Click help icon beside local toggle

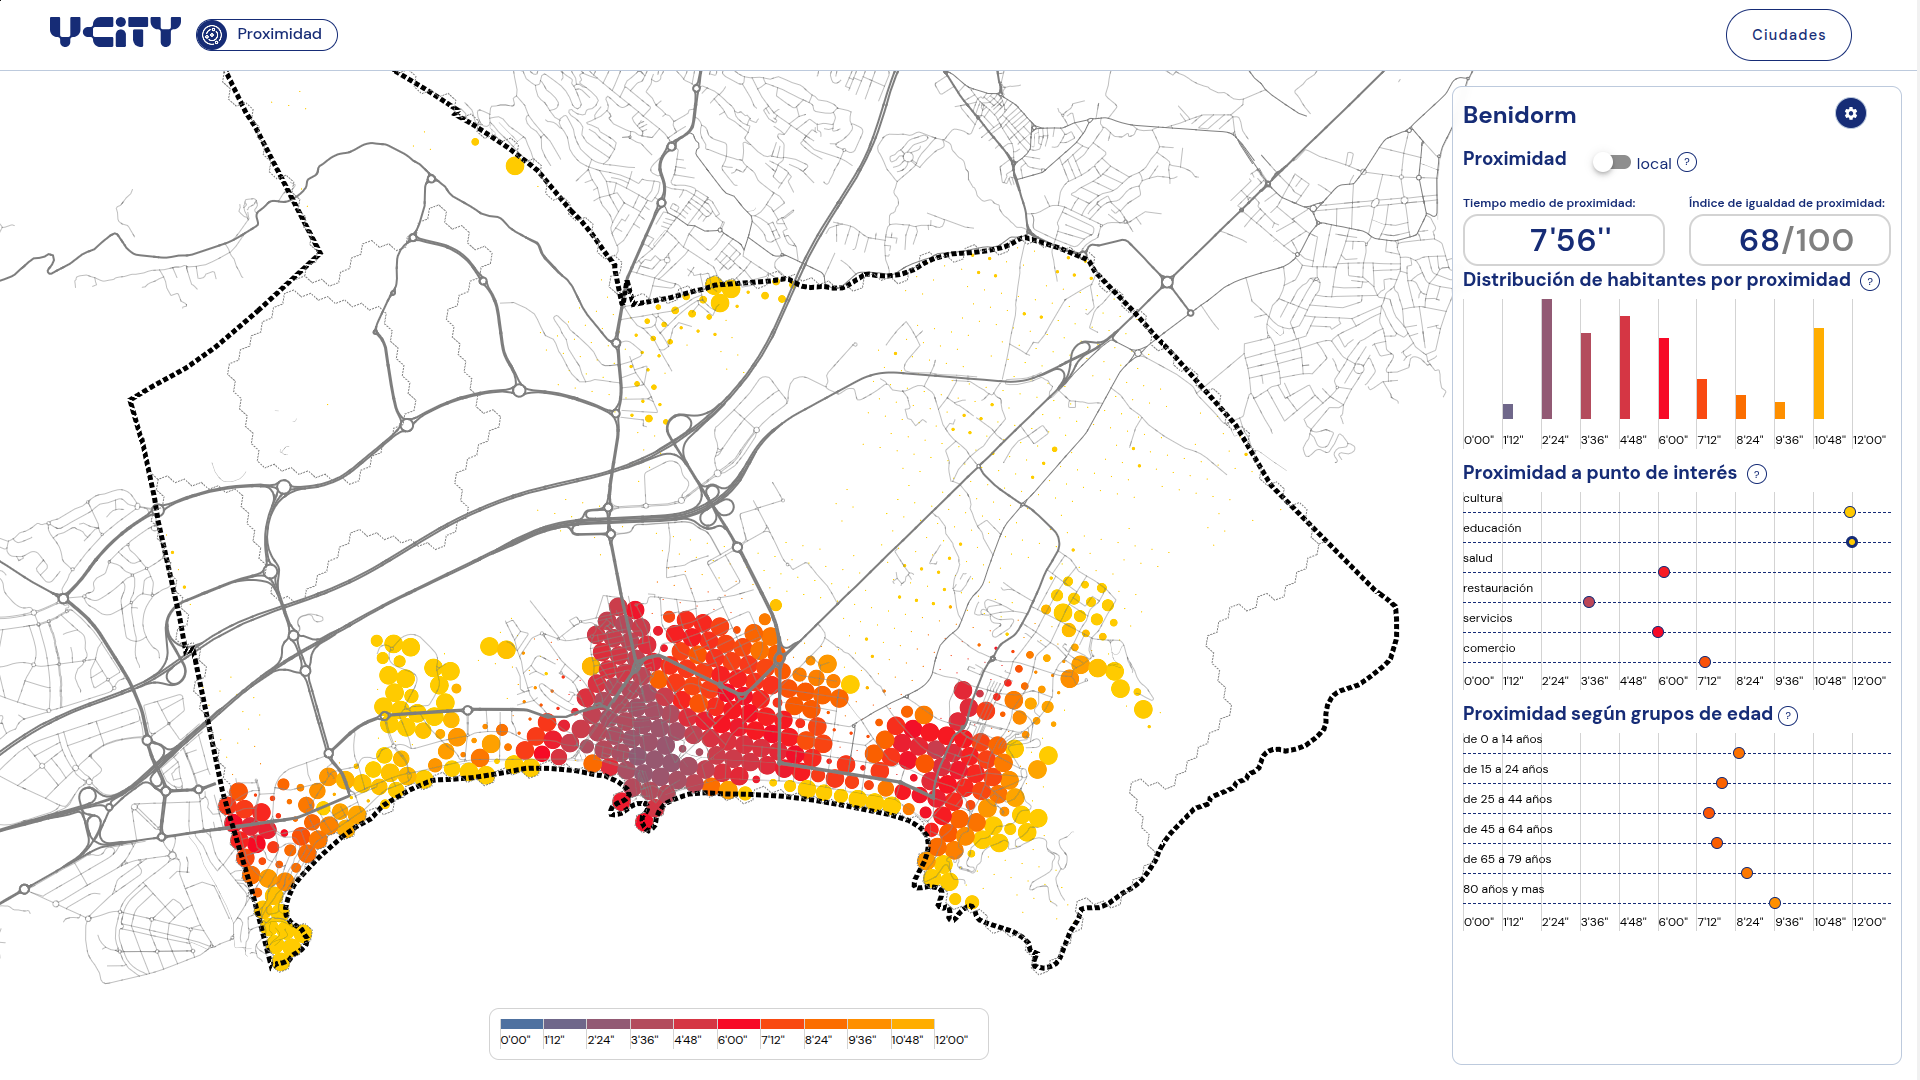(1687, 162)
